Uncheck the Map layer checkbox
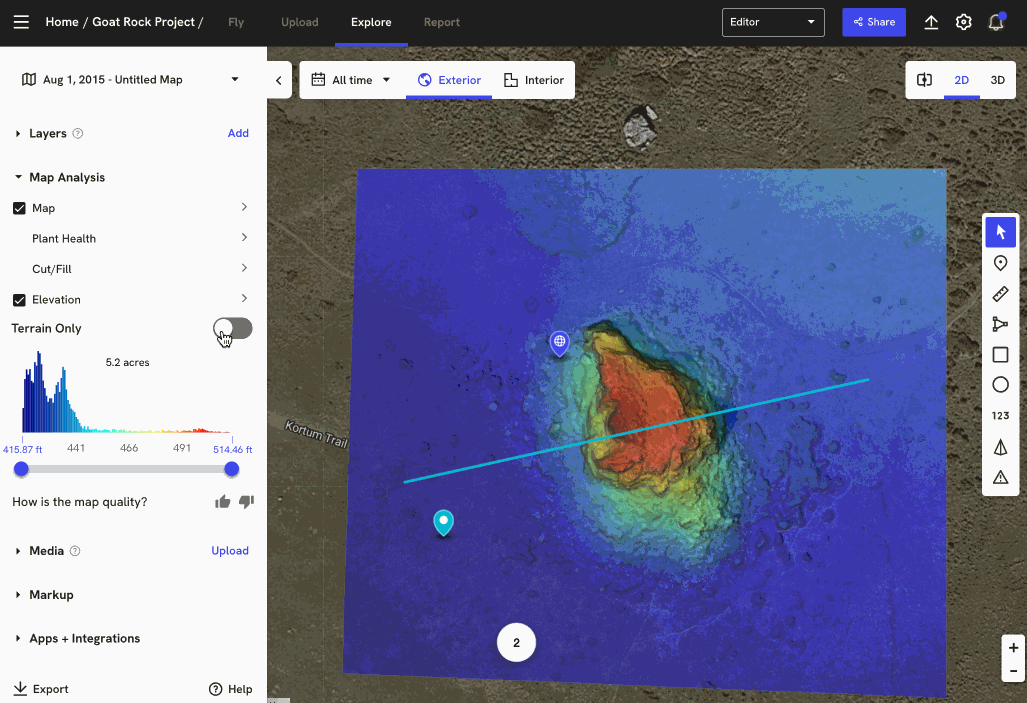 19,208
